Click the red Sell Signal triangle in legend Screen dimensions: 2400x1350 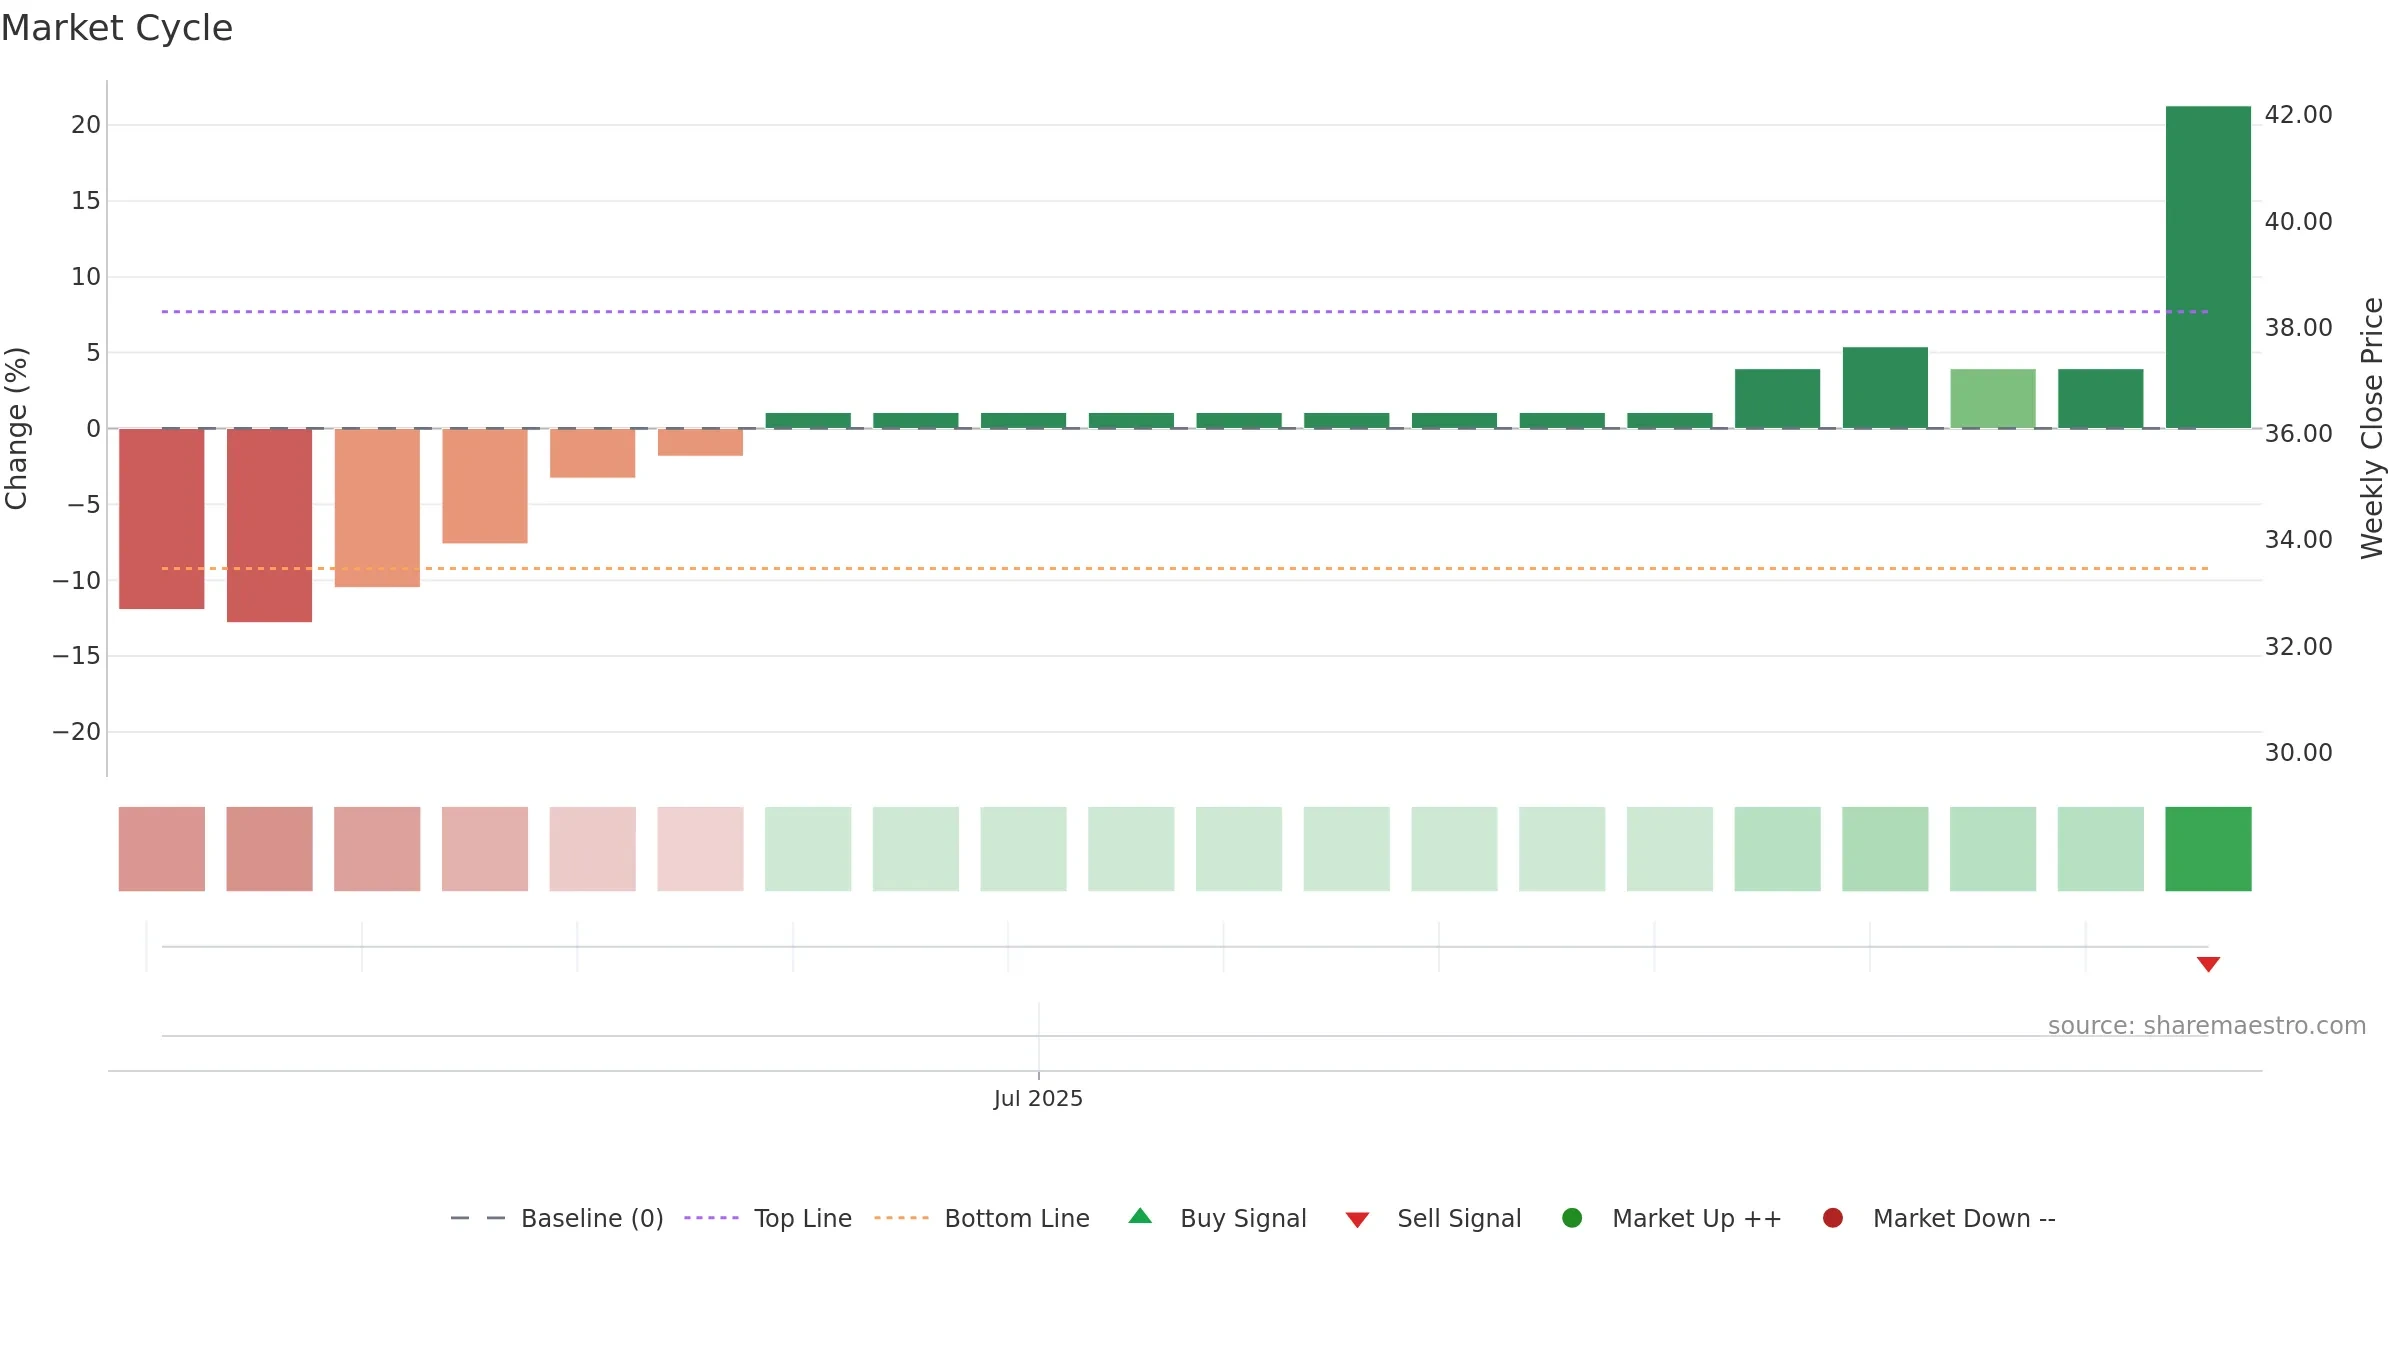(1357, 1220)
